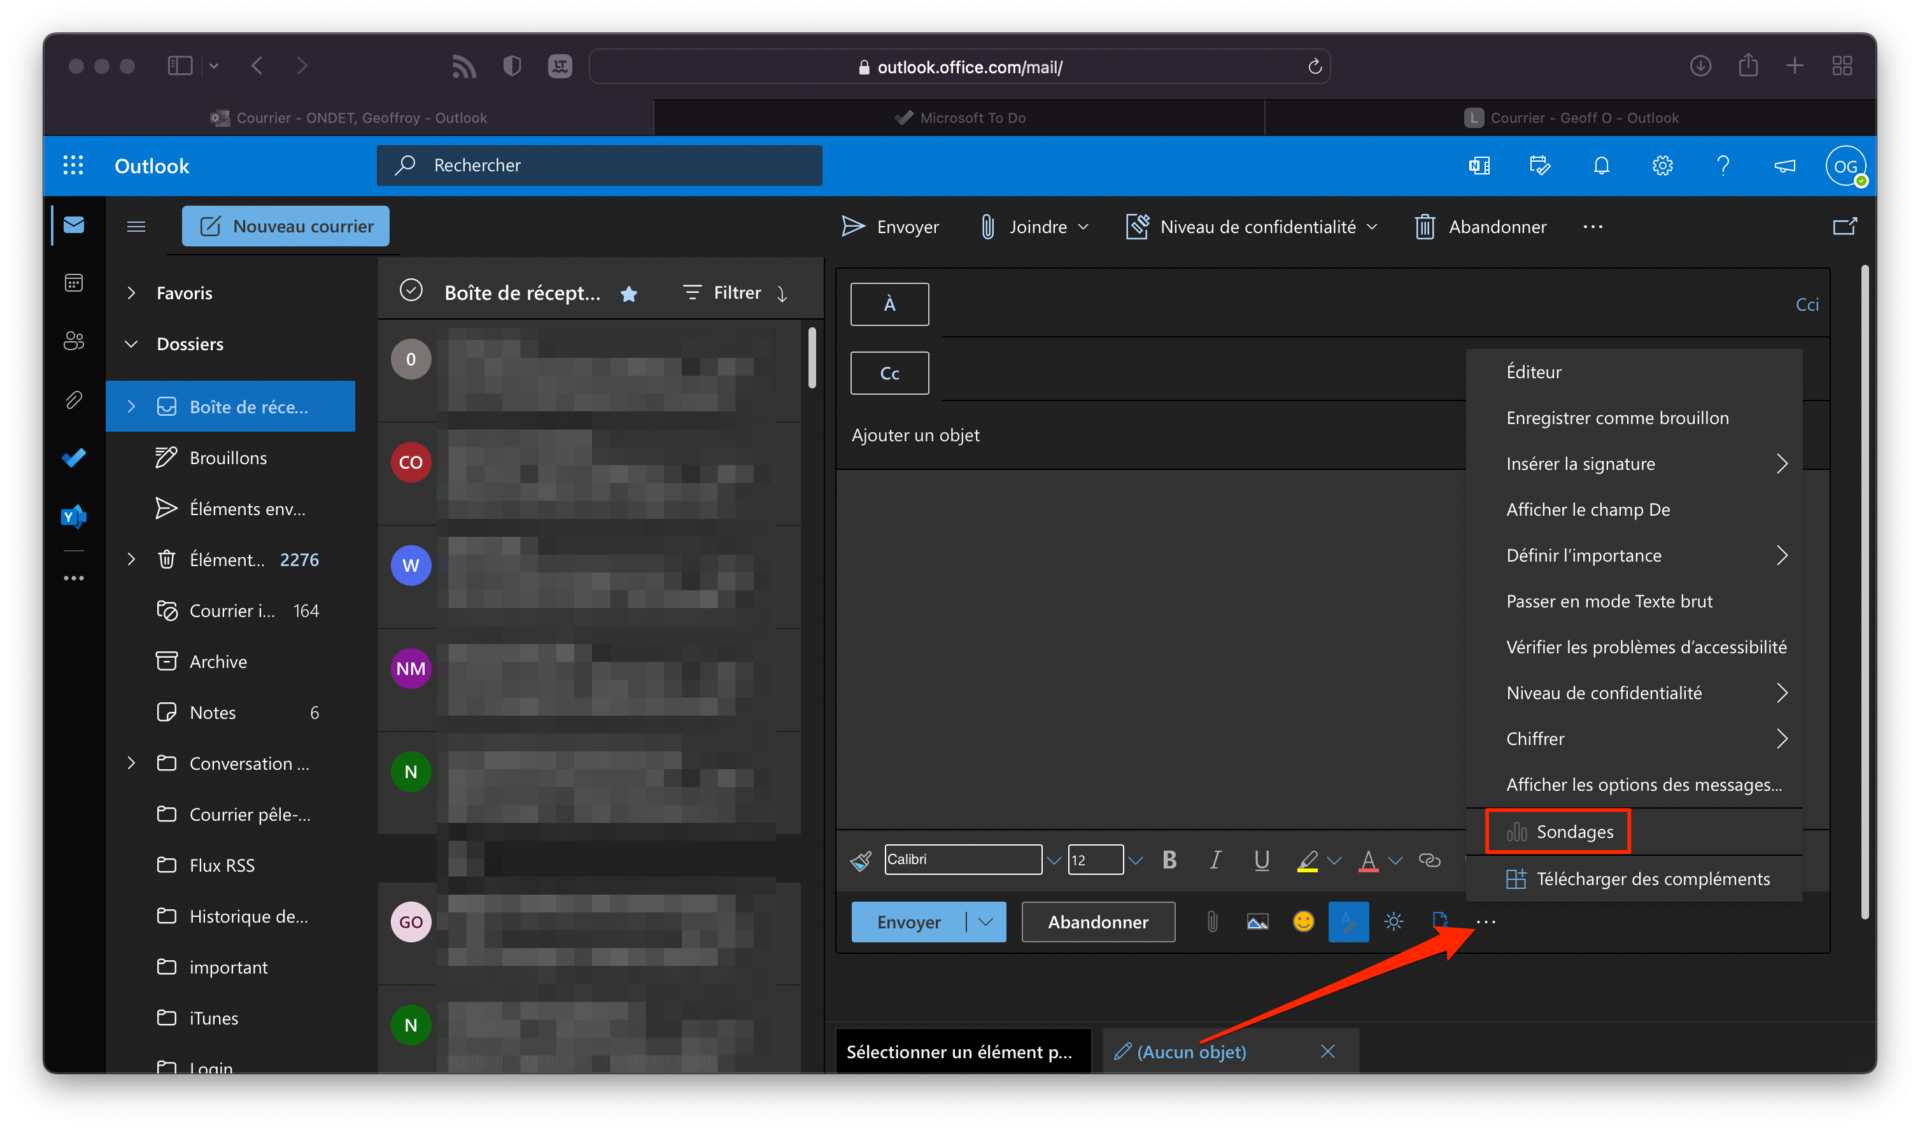The image size is (1920, 1127).
Task: Open My Day calendar-check panel
Action: point(1540,166)
